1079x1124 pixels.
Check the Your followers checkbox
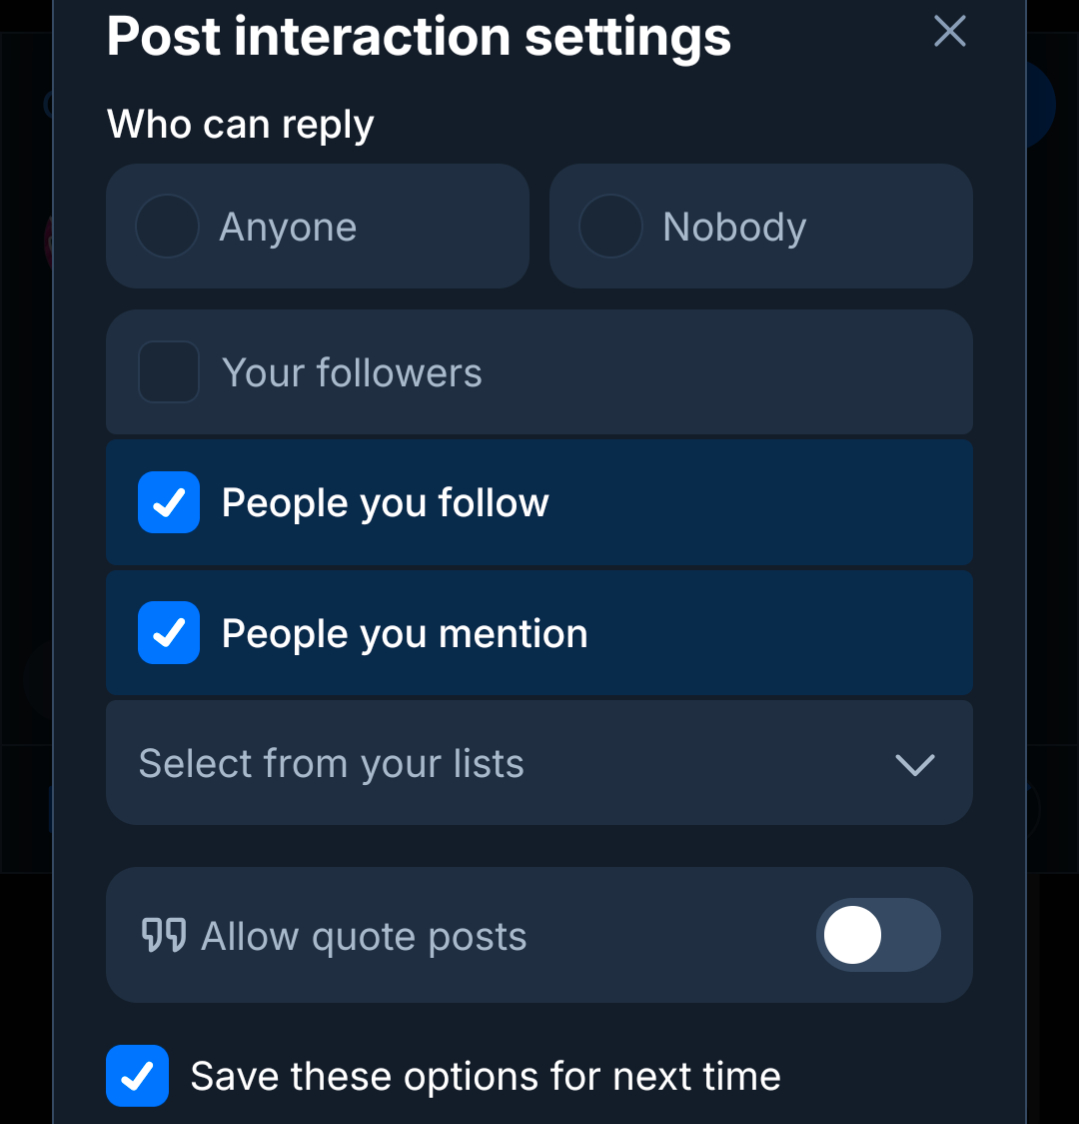pyautogui.click(x=168, y=372)
